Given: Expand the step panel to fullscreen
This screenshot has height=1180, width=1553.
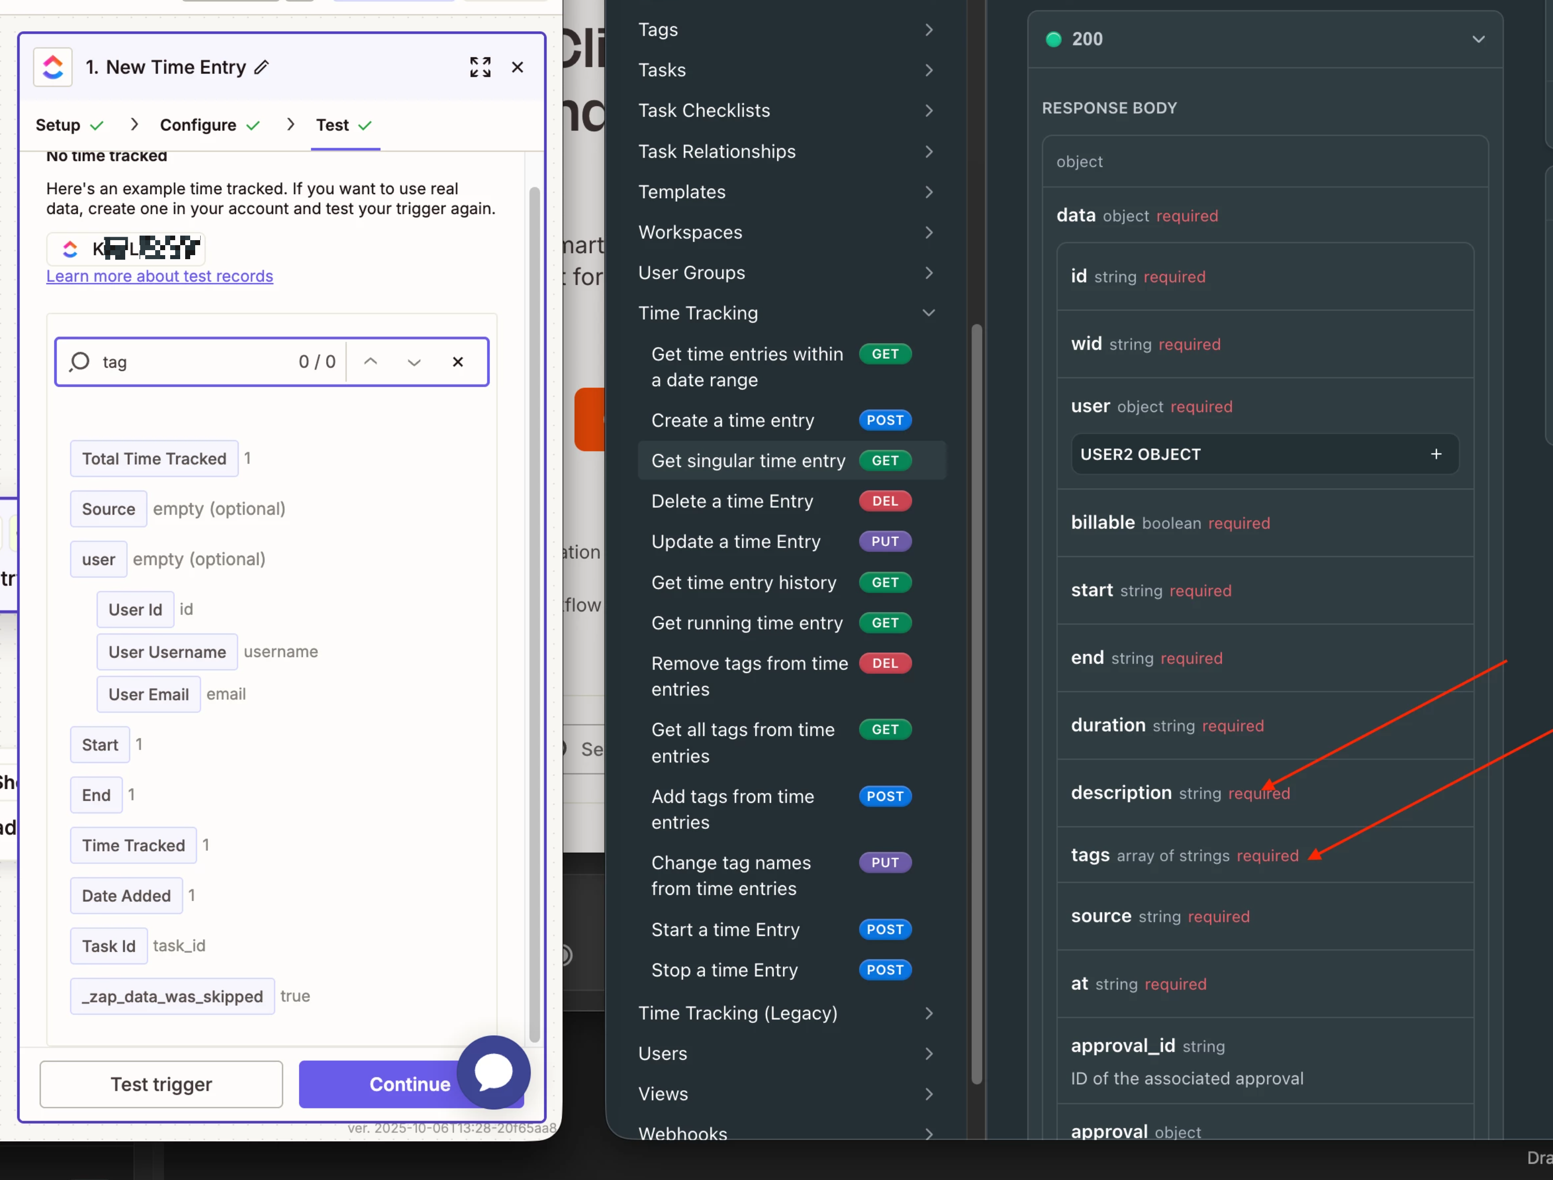Looking at the screenshot, I should [x=480, y=67].
